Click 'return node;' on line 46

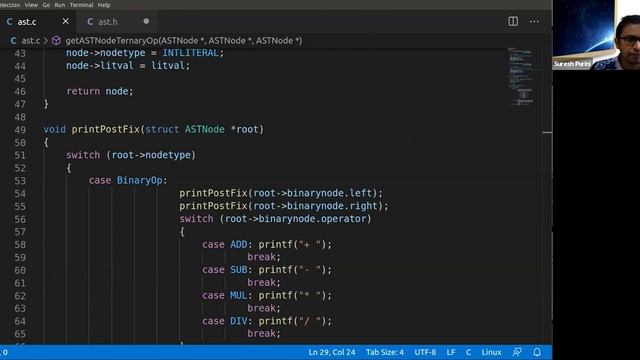pyautogui.click(x=100, y=91)
